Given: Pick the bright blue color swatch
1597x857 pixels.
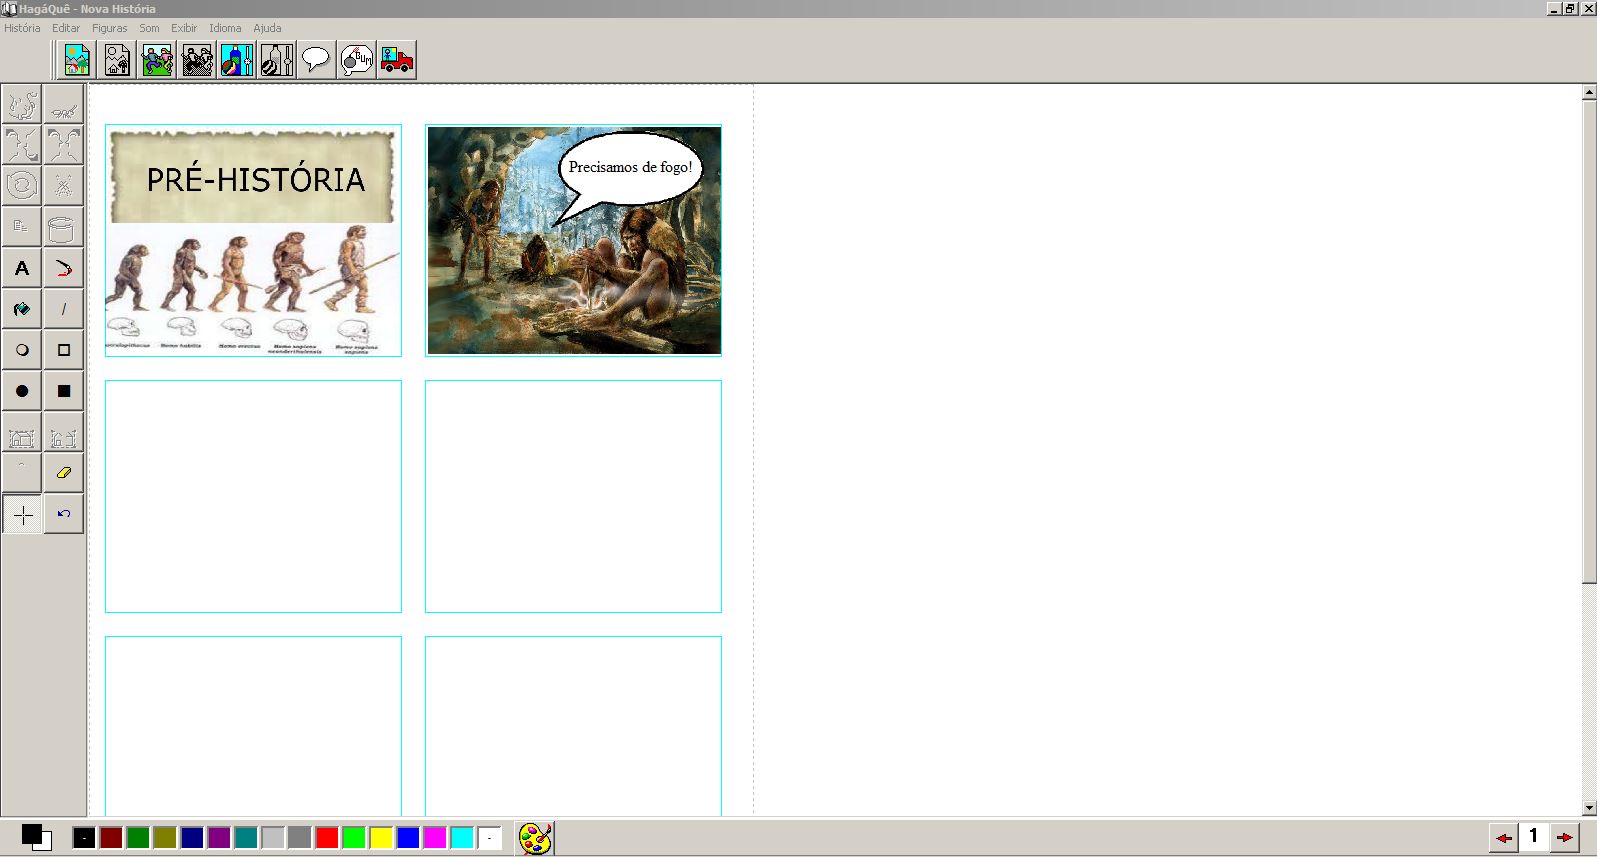Looking at the screenshot, I should coord(408,838).
